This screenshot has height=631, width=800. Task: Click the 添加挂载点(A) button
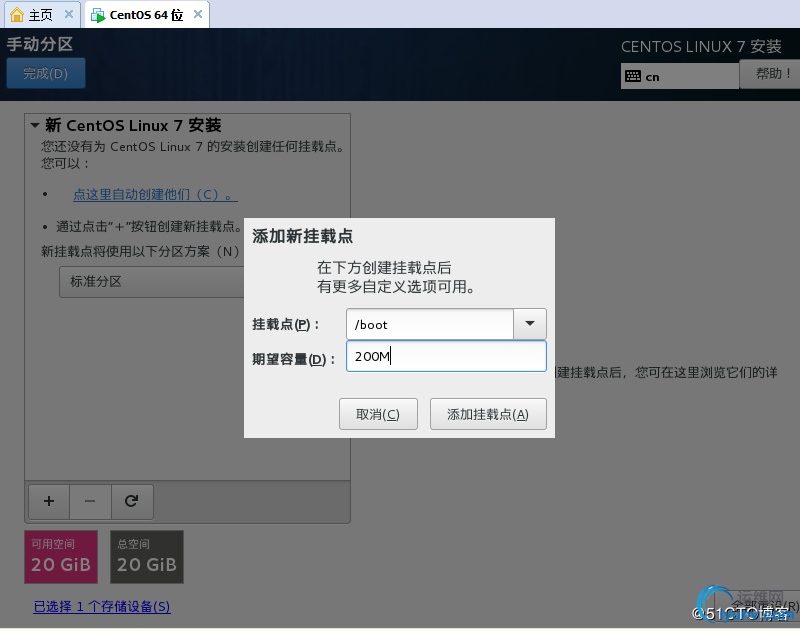(488, 414)
